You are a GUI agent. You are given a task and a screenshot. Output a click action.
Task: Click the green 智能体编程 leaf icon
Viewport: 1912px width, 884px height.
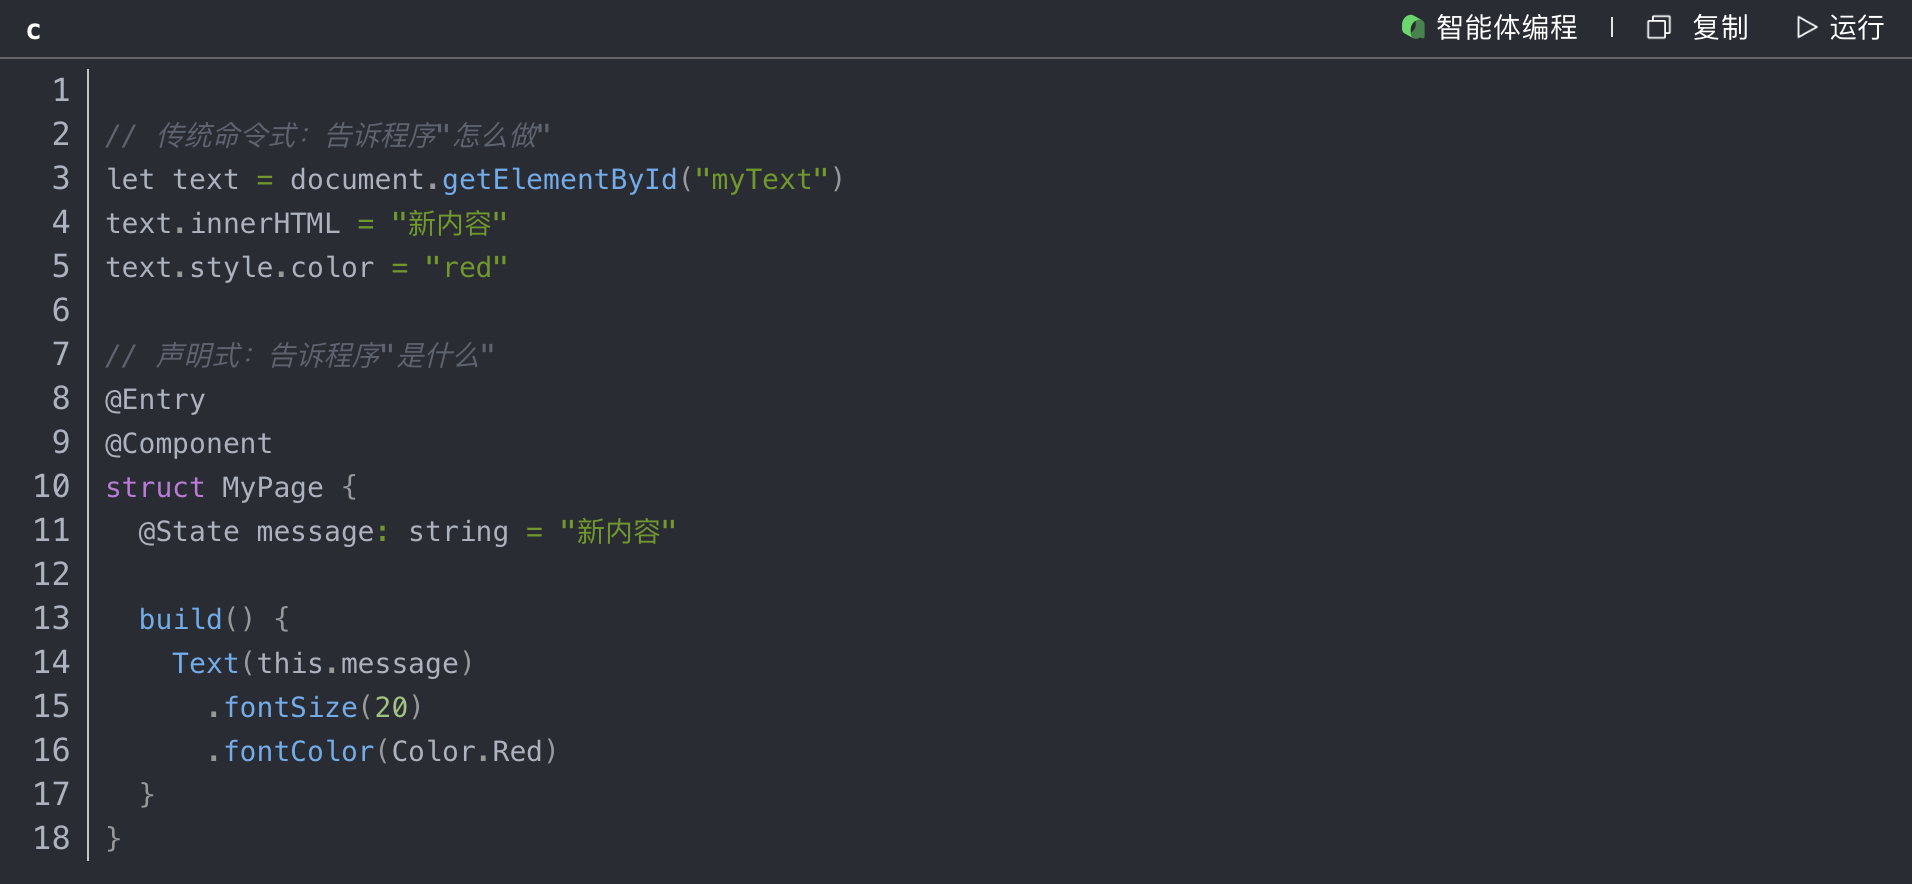(1413, 27)
